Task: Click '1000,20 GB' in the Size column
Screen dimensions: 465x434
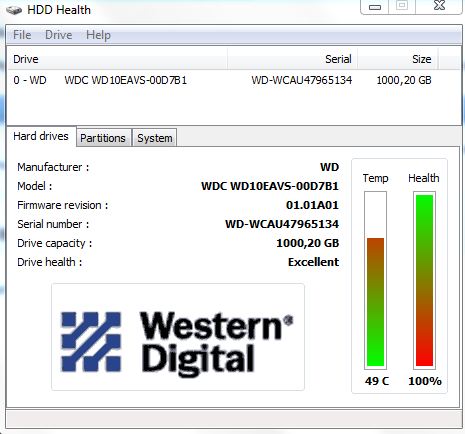Action: coord(404,80)
